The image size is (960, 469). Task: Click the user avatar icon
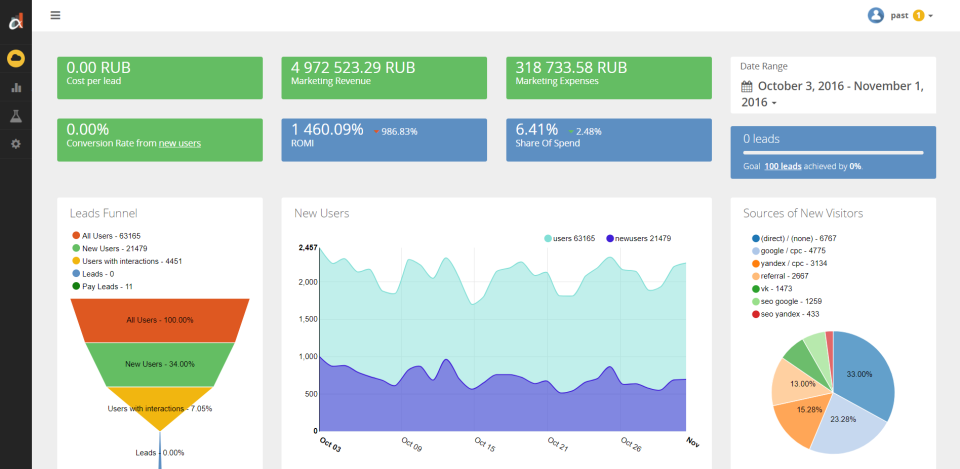pos(876,15)
